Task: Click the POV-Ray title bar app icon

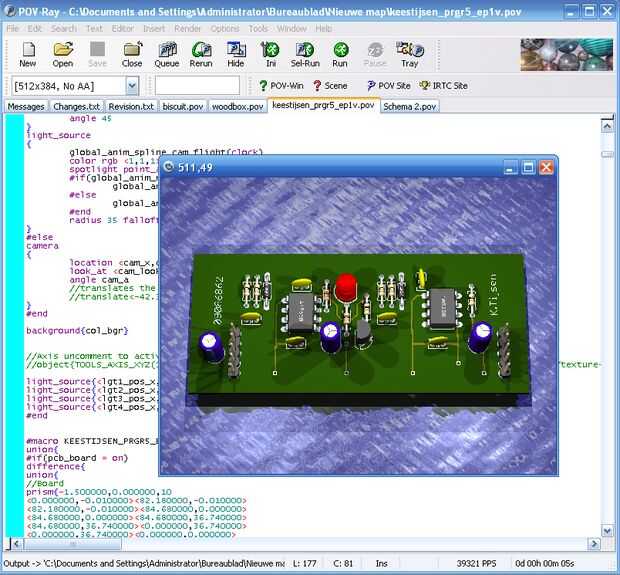Action: coord(9,11)
